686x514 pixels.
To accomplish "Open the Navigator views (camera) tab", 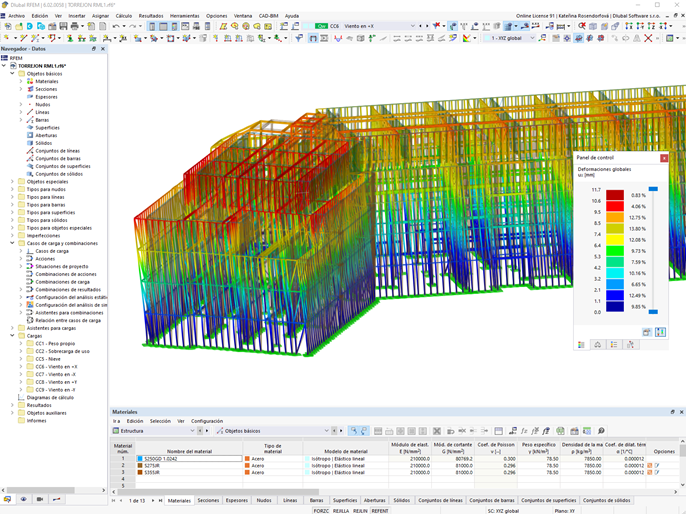I will (x=40, y=499).
